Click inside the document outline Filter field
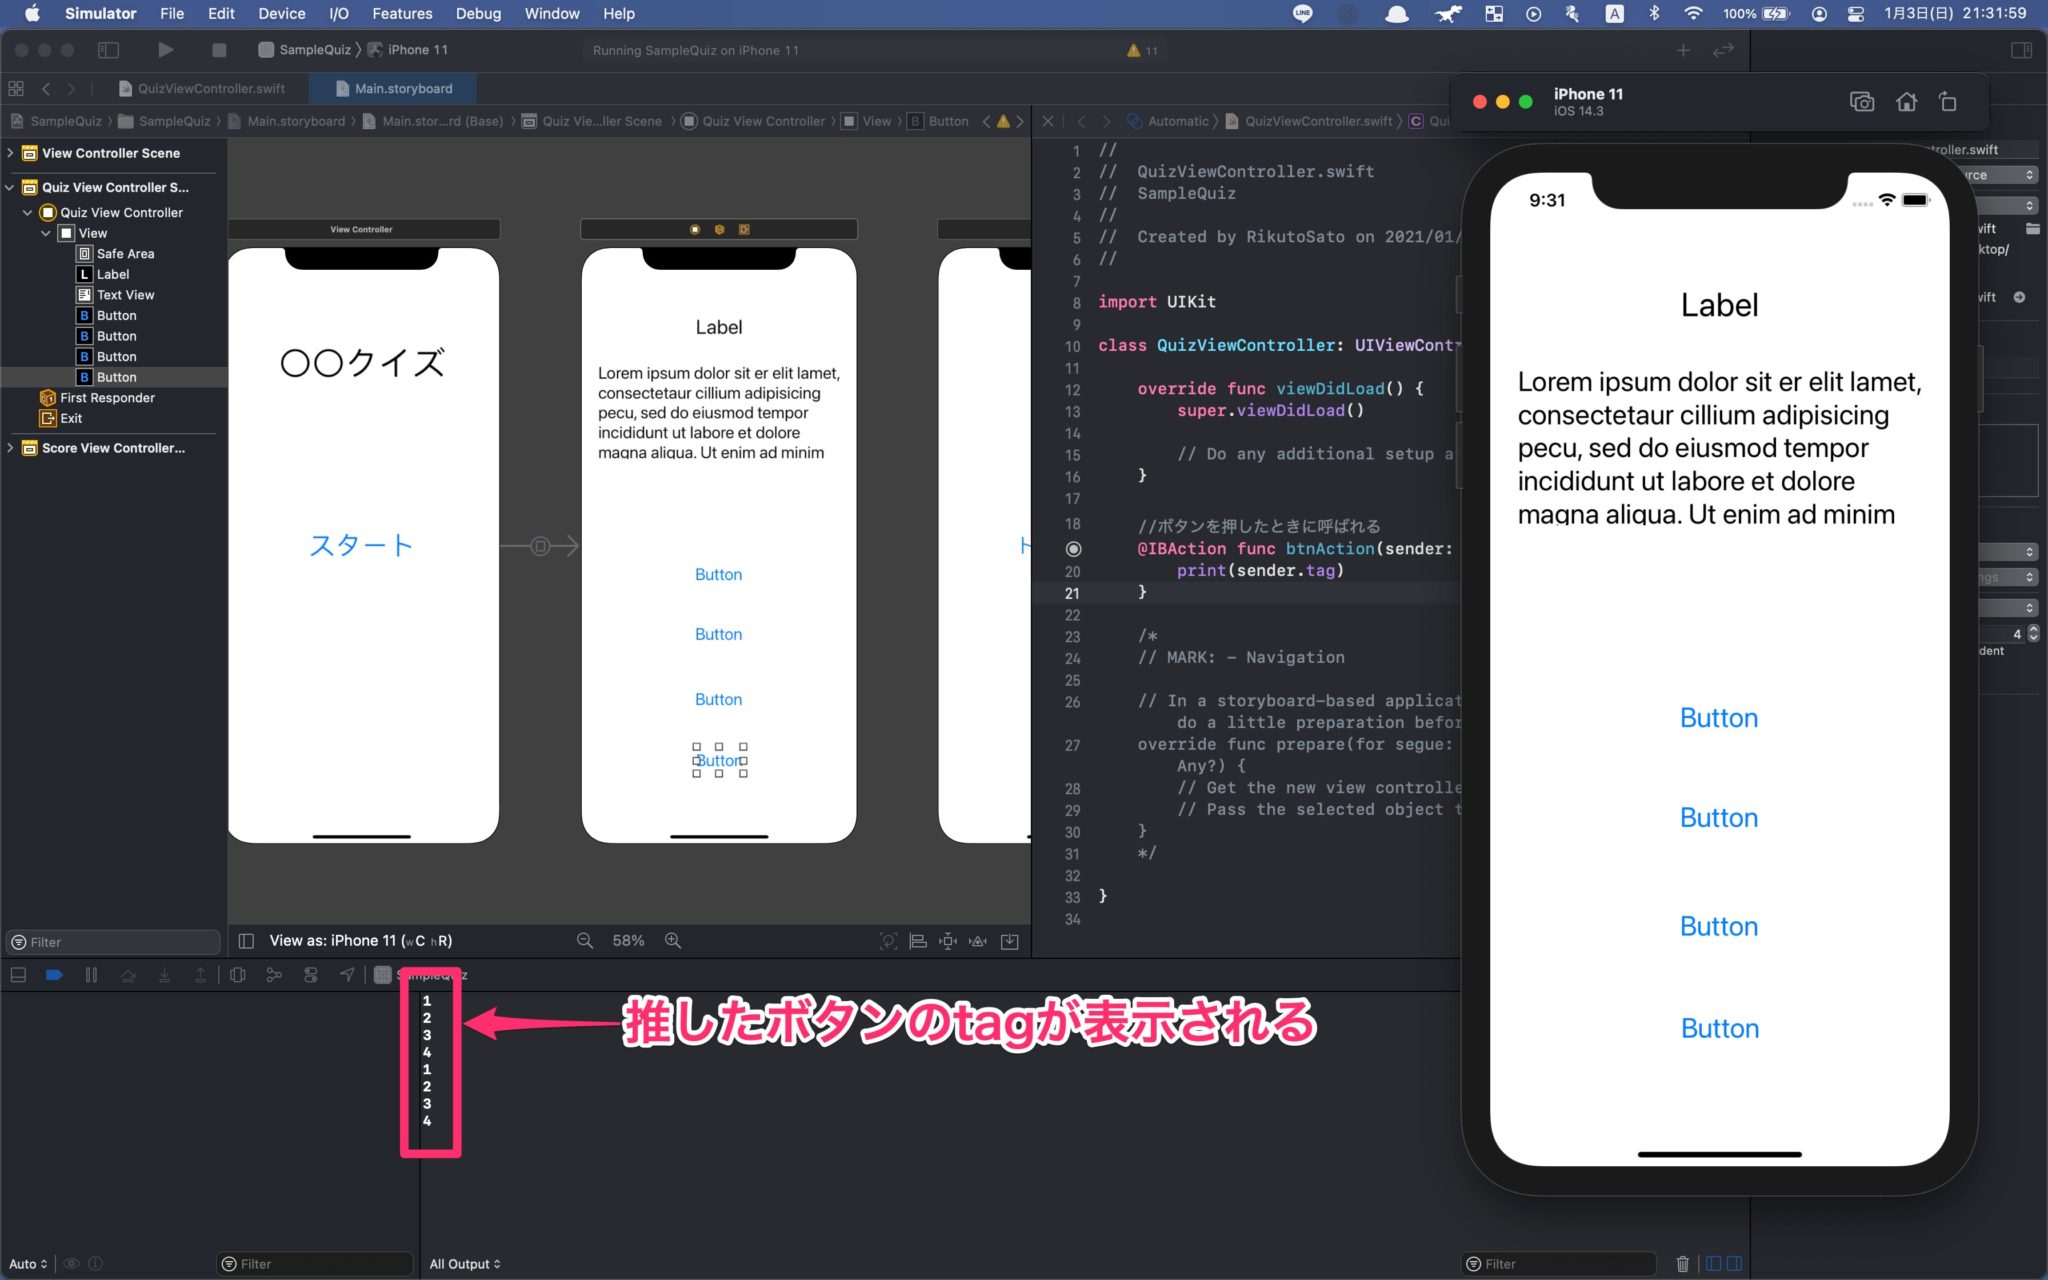This screenshot has height=1280, width=2048. (112, 941)
